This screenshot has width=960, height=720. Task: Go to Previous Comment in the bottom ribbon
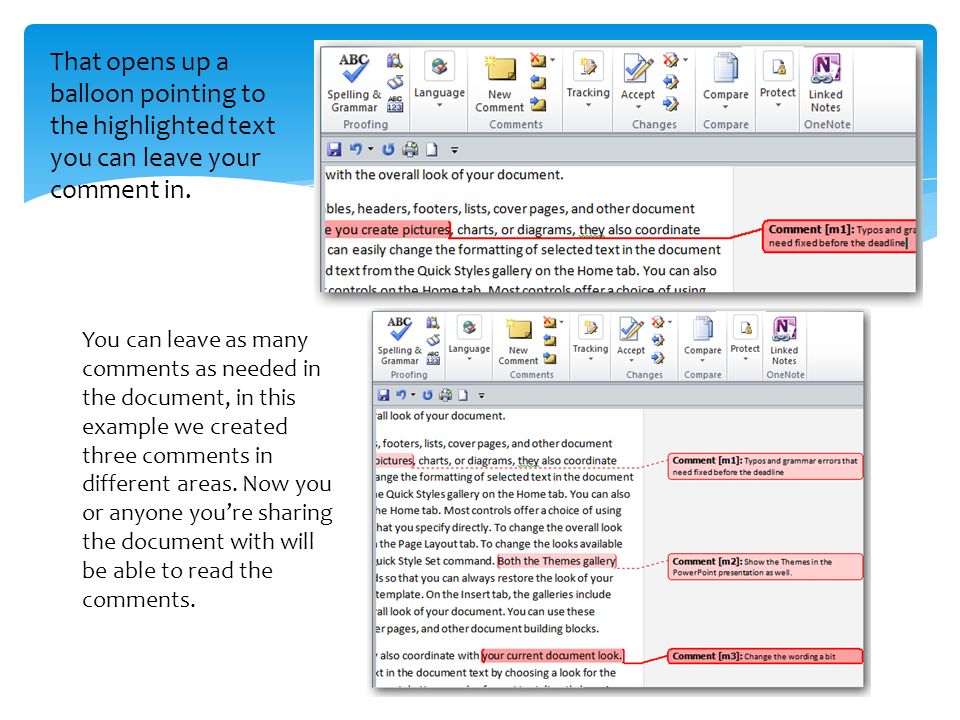[x=550, y=340]
